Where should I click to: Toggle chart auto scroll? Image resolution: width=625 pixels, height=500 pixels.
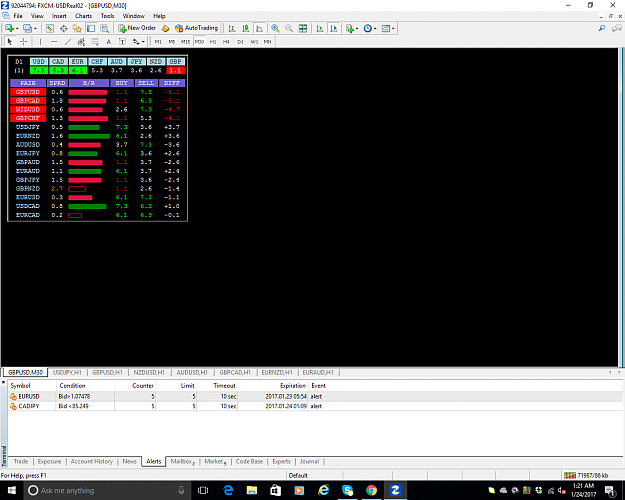320,28
